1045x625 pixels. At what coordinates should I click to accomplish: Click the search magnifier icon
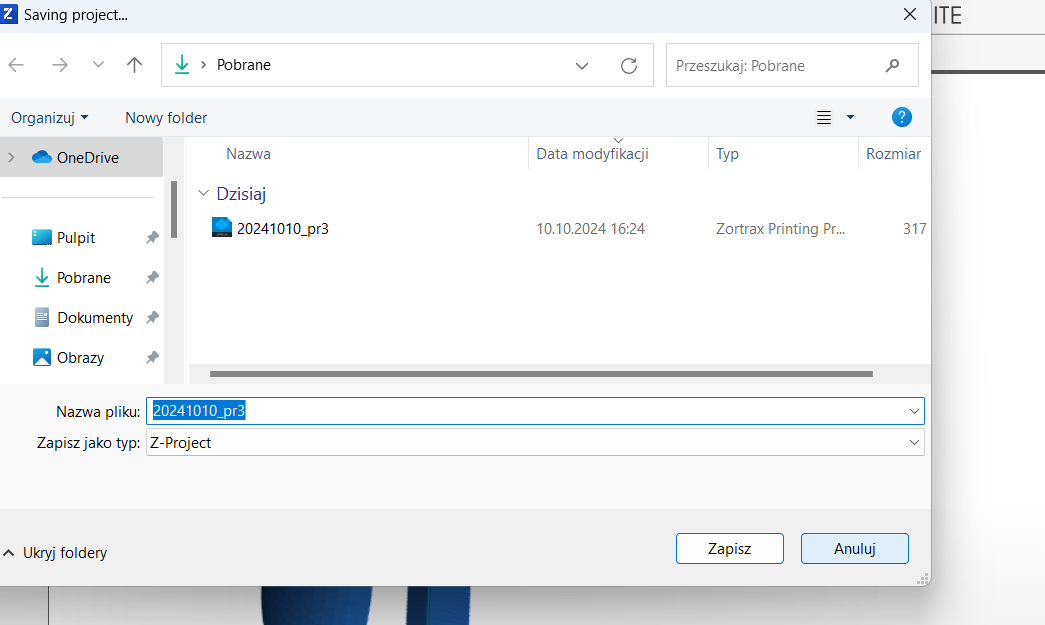[892, 65]
